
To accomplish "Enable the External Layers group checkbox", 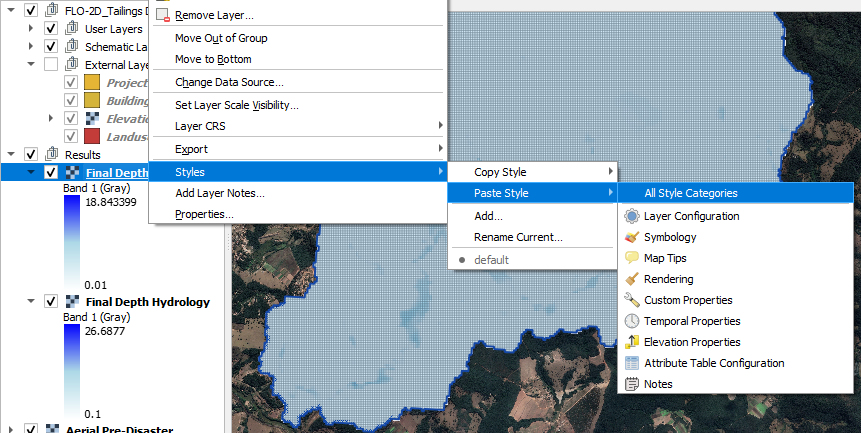I will click(51, 65).
